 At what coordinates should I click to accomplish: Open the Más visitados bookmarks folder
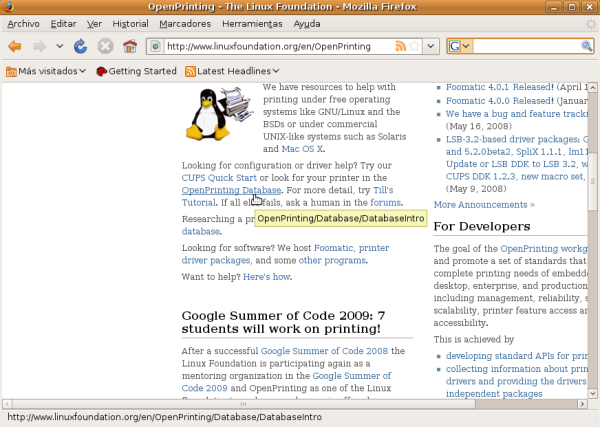point(46,71)
